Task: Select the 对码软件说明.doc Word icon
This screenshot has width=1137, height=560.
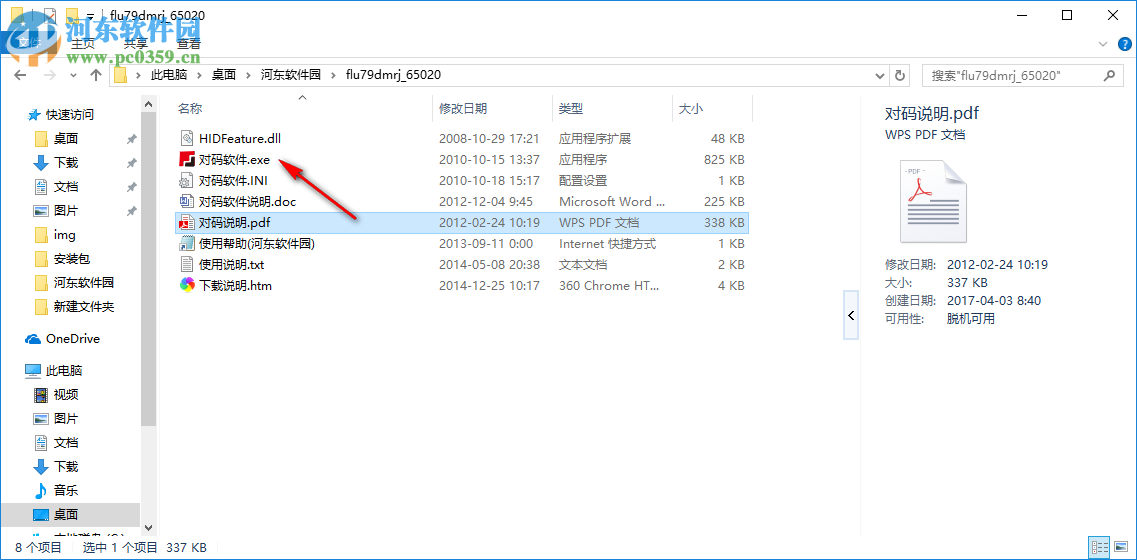Action: point(187,201)
